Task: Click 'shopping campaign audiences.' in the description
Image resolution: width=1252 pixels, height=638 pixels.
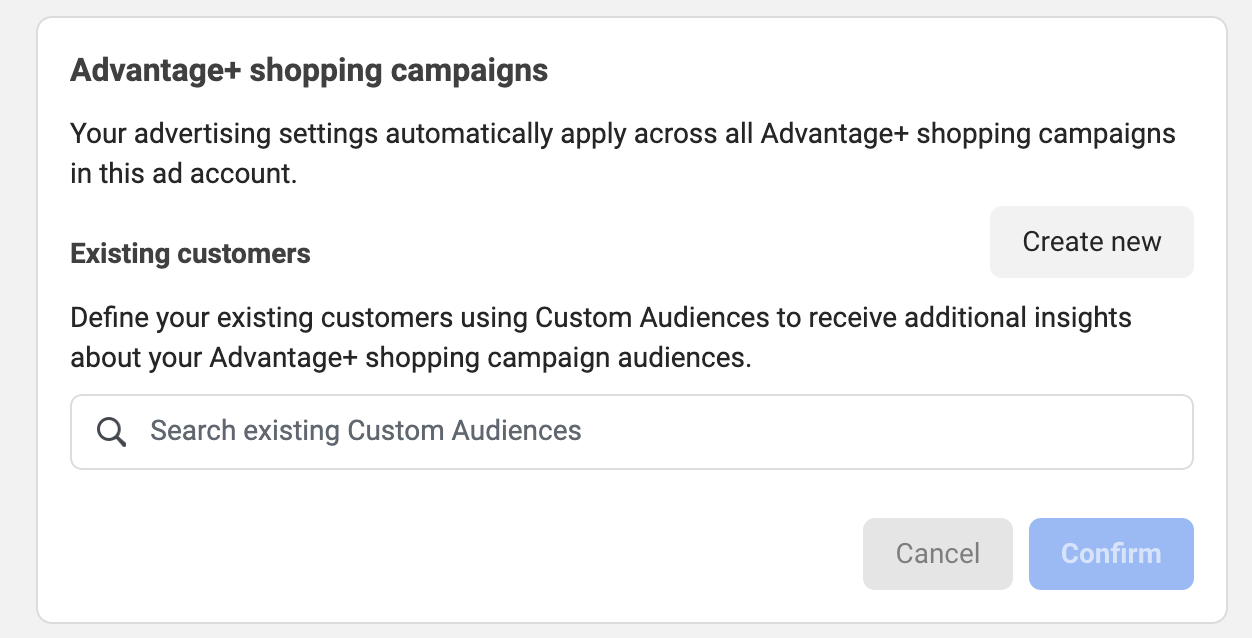Action: (558, 358)
